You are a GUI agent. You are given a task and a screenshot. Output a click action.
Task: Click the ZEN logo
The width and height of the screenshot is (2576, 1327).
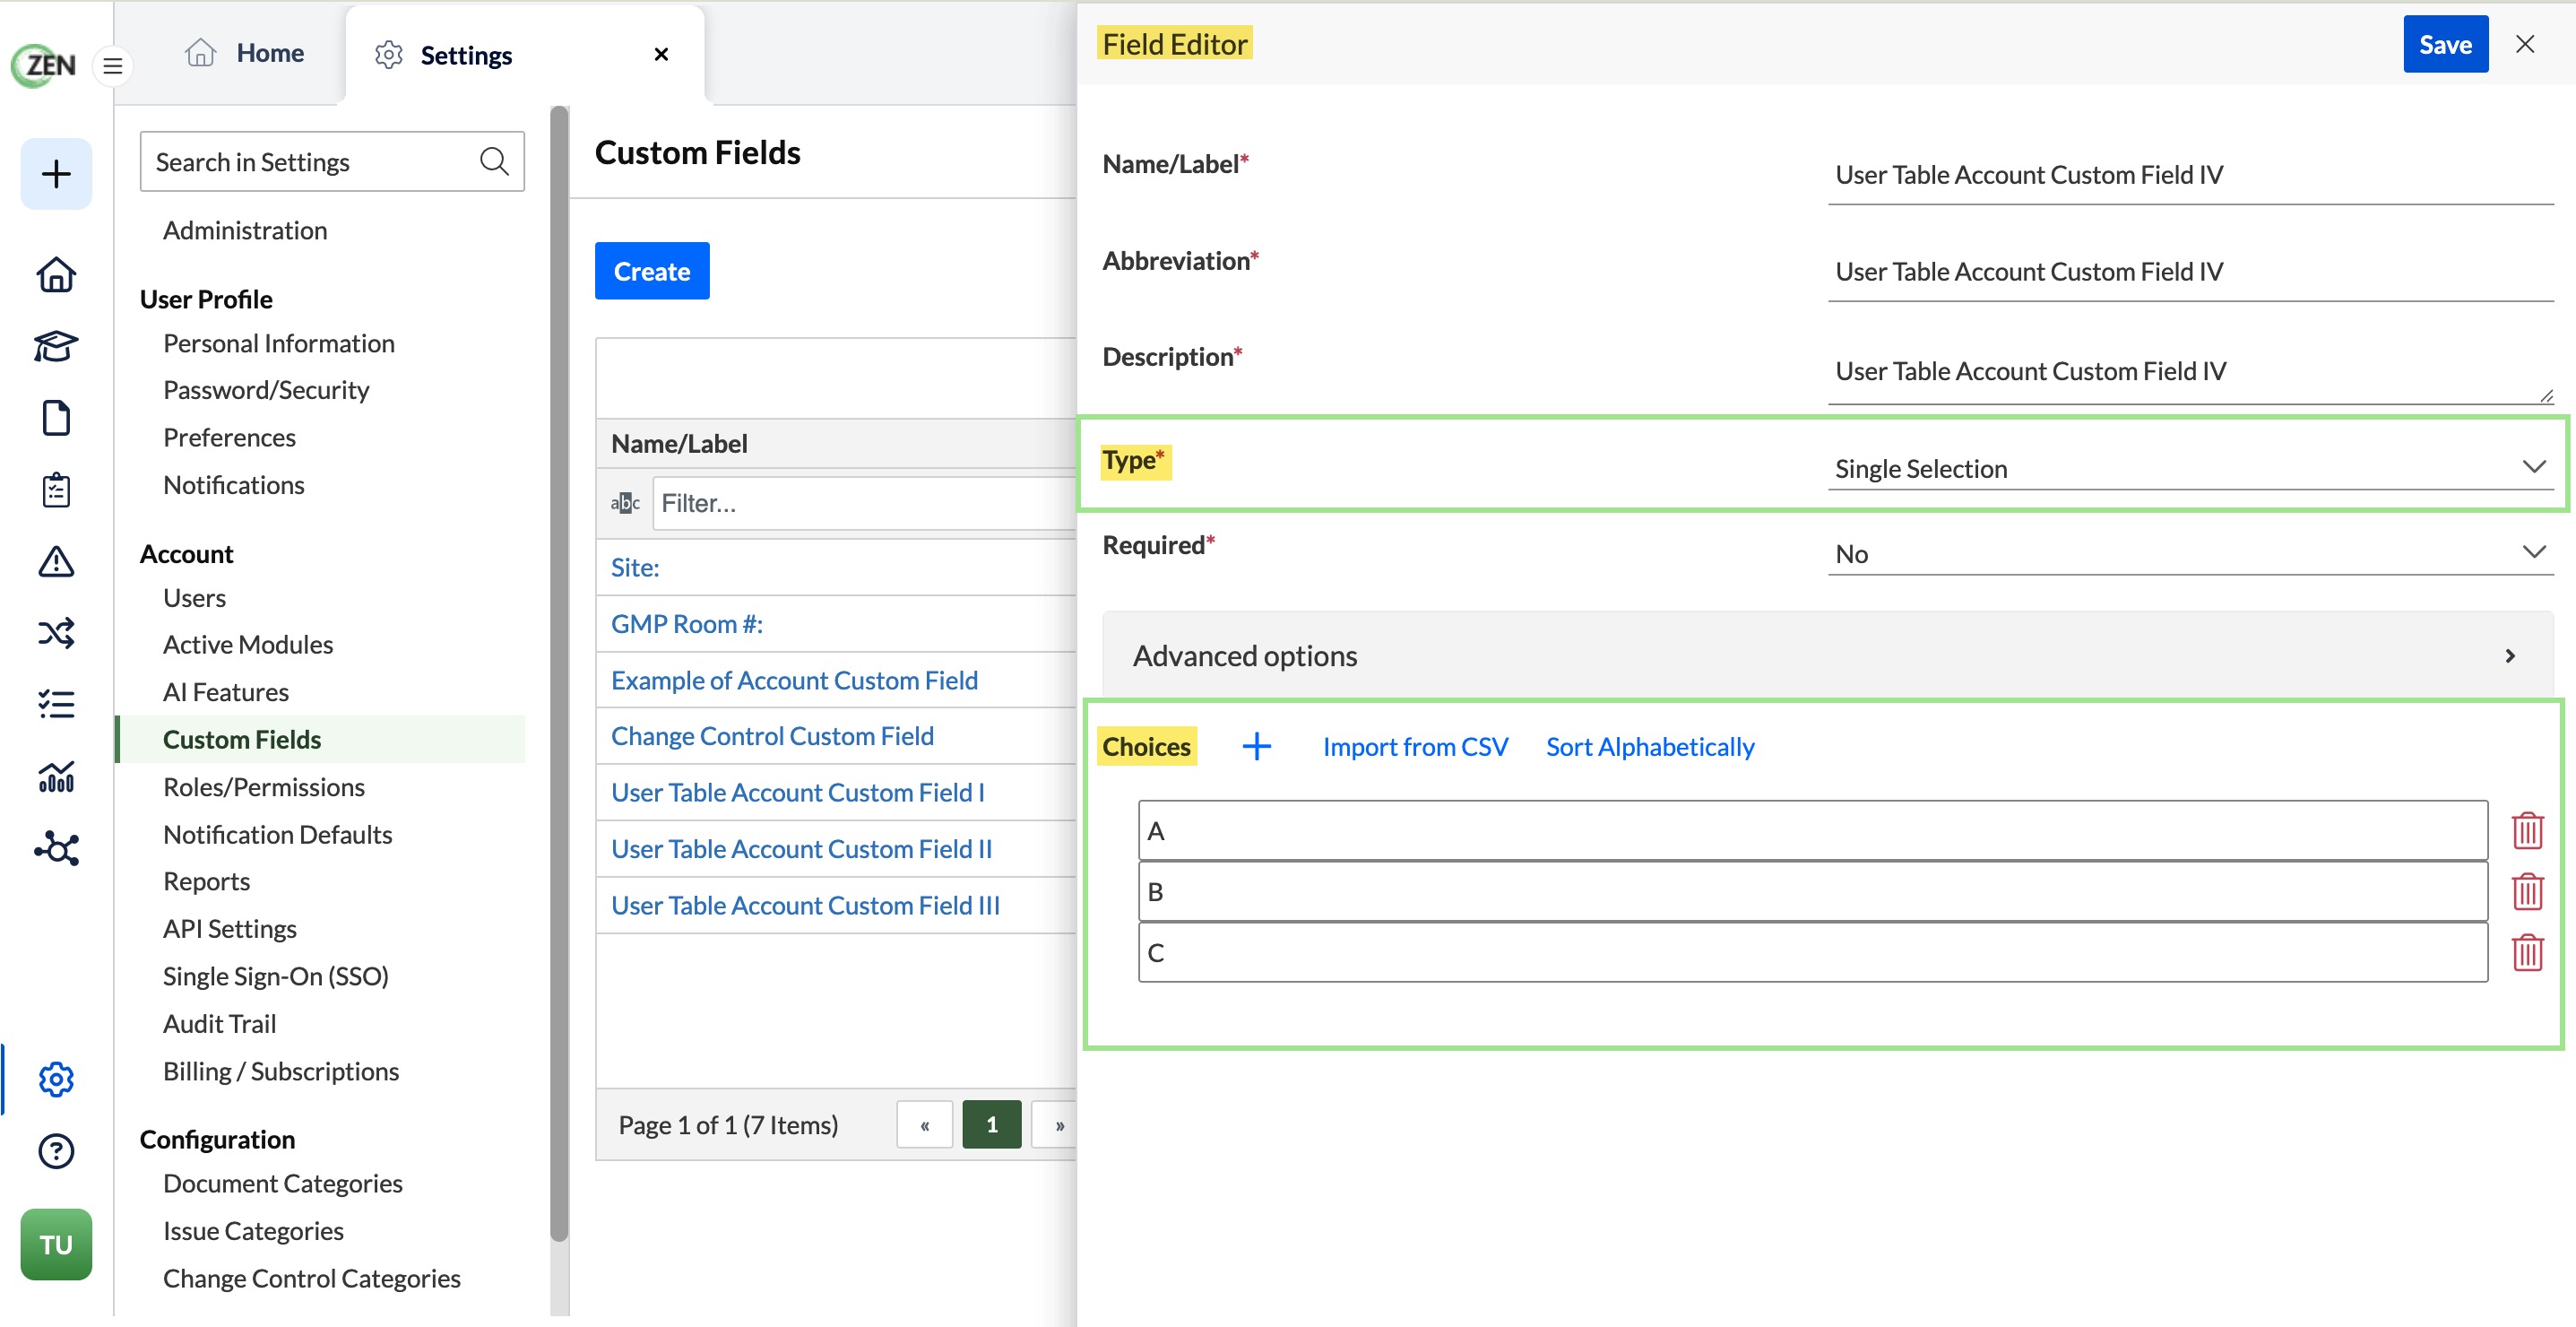tap(44, 66)
